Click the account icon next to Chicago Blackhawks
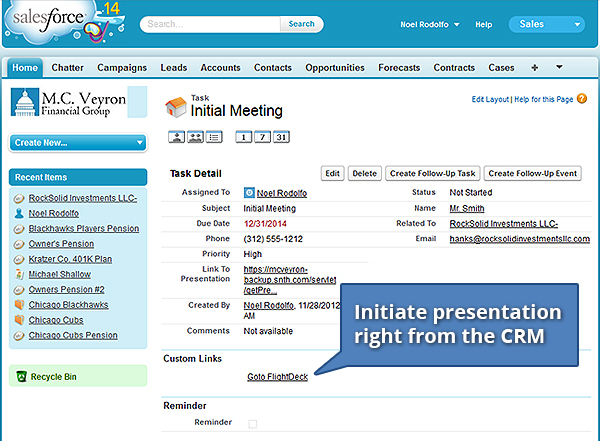Screen dimensions: 600x441 coord(19,305)
